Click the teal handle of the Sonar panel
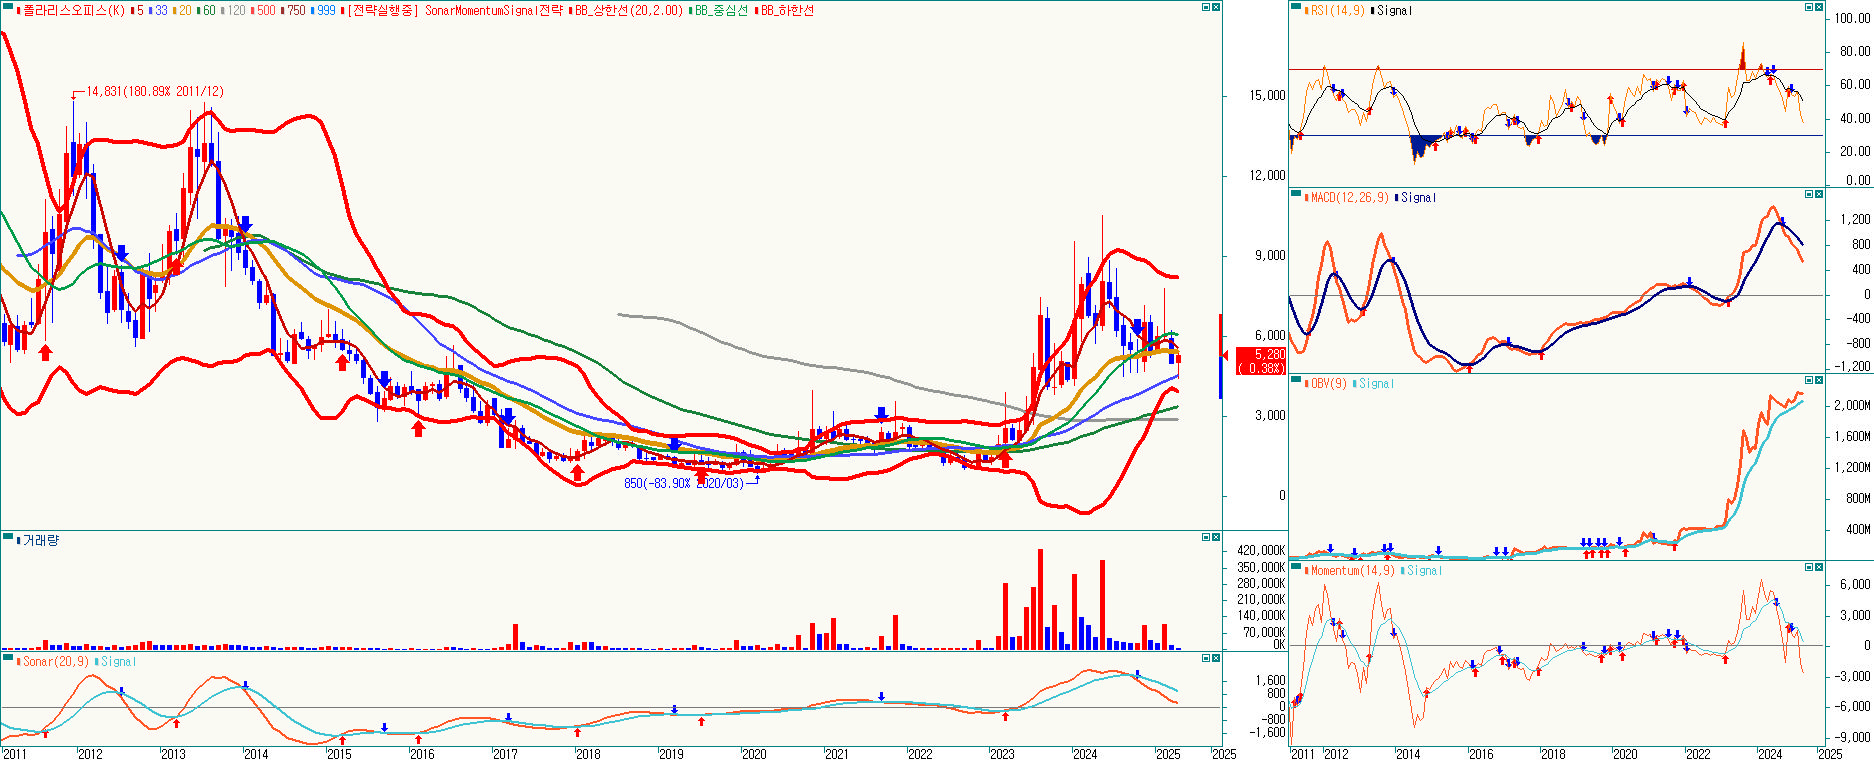The height and width of the screenshot is (764, 1874). (x=8, y=657)
